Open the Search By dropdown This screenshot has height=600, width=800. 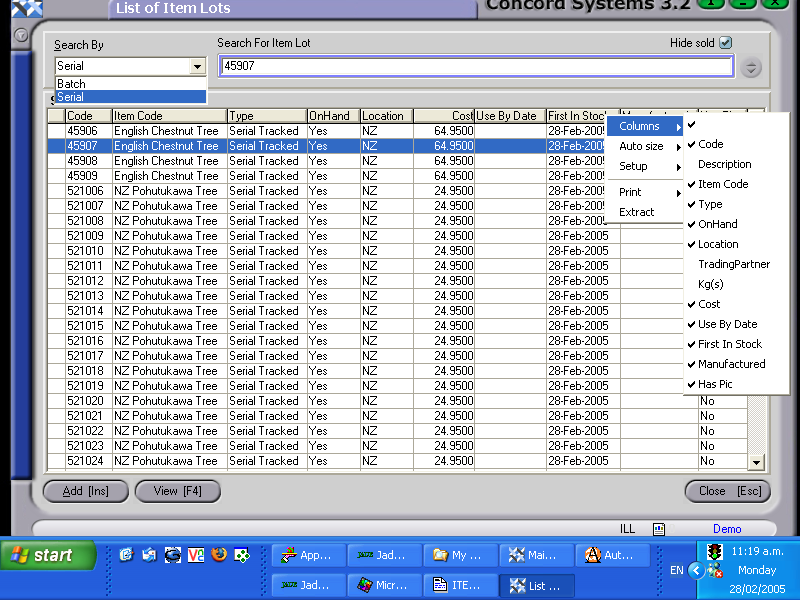(x=198, y=66)
